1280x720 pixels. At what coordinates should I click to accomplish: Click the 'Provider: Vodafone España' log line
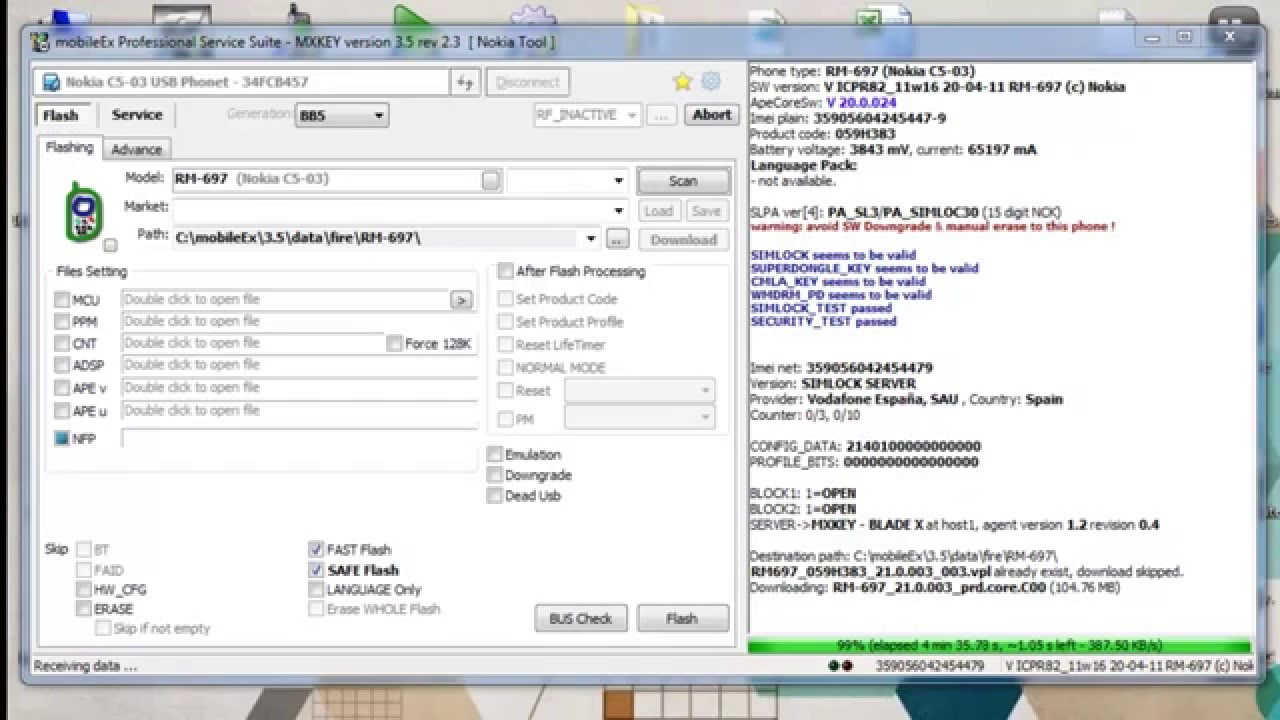click(x=906, y=399)
